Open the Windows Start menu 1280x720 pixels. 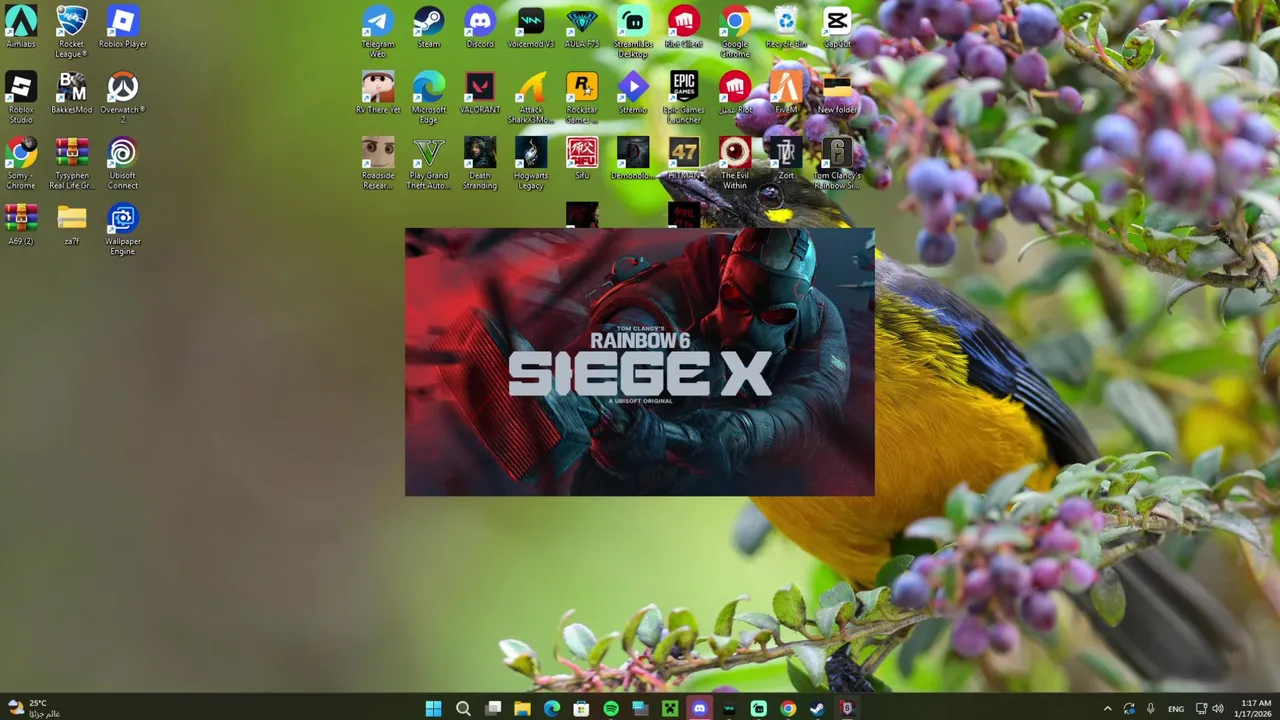433,708
